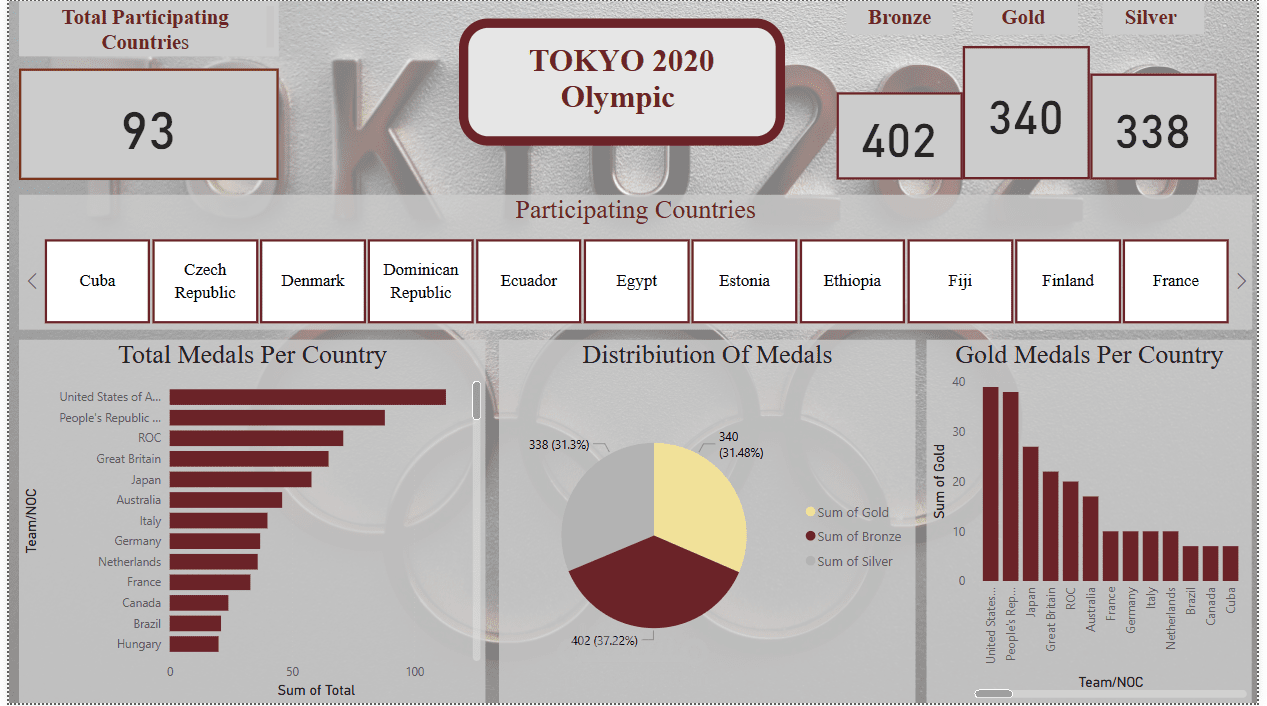Viewport: 1267px width, 706px height.
Task: Select the Distribiution Of Medals chart title
Action: coord(706,355)
